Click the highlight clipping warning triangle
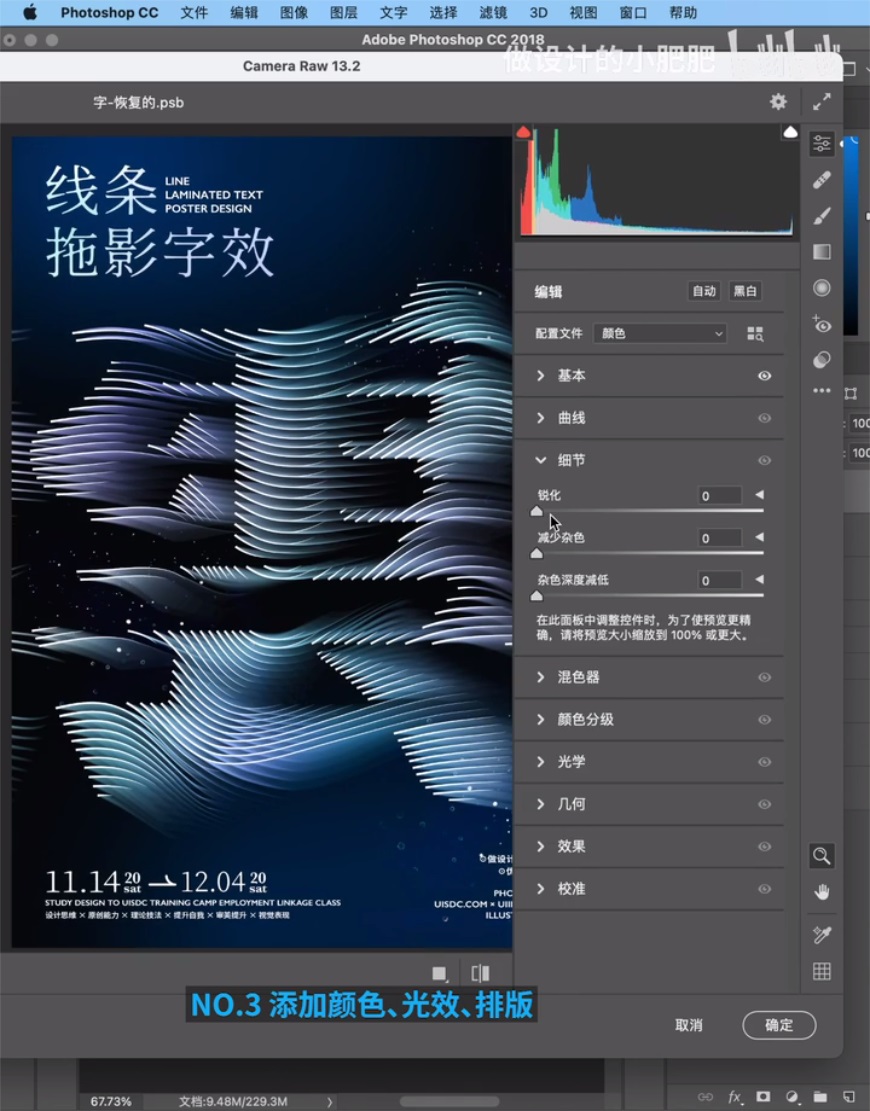 click(791, 132)
